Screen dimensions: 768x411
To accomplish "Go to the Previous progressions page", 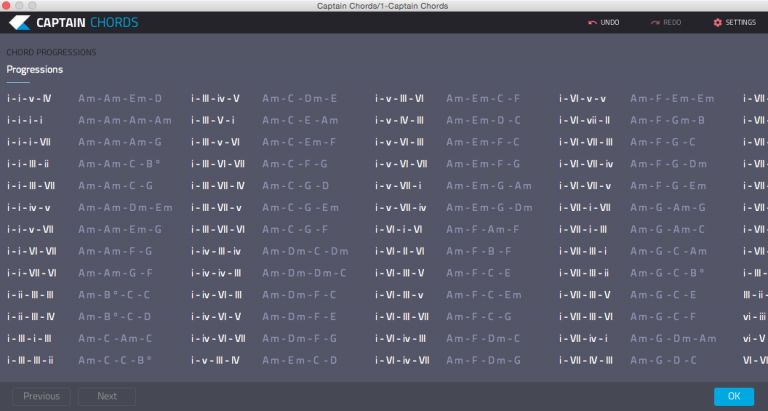I will [x=41, y=396].
